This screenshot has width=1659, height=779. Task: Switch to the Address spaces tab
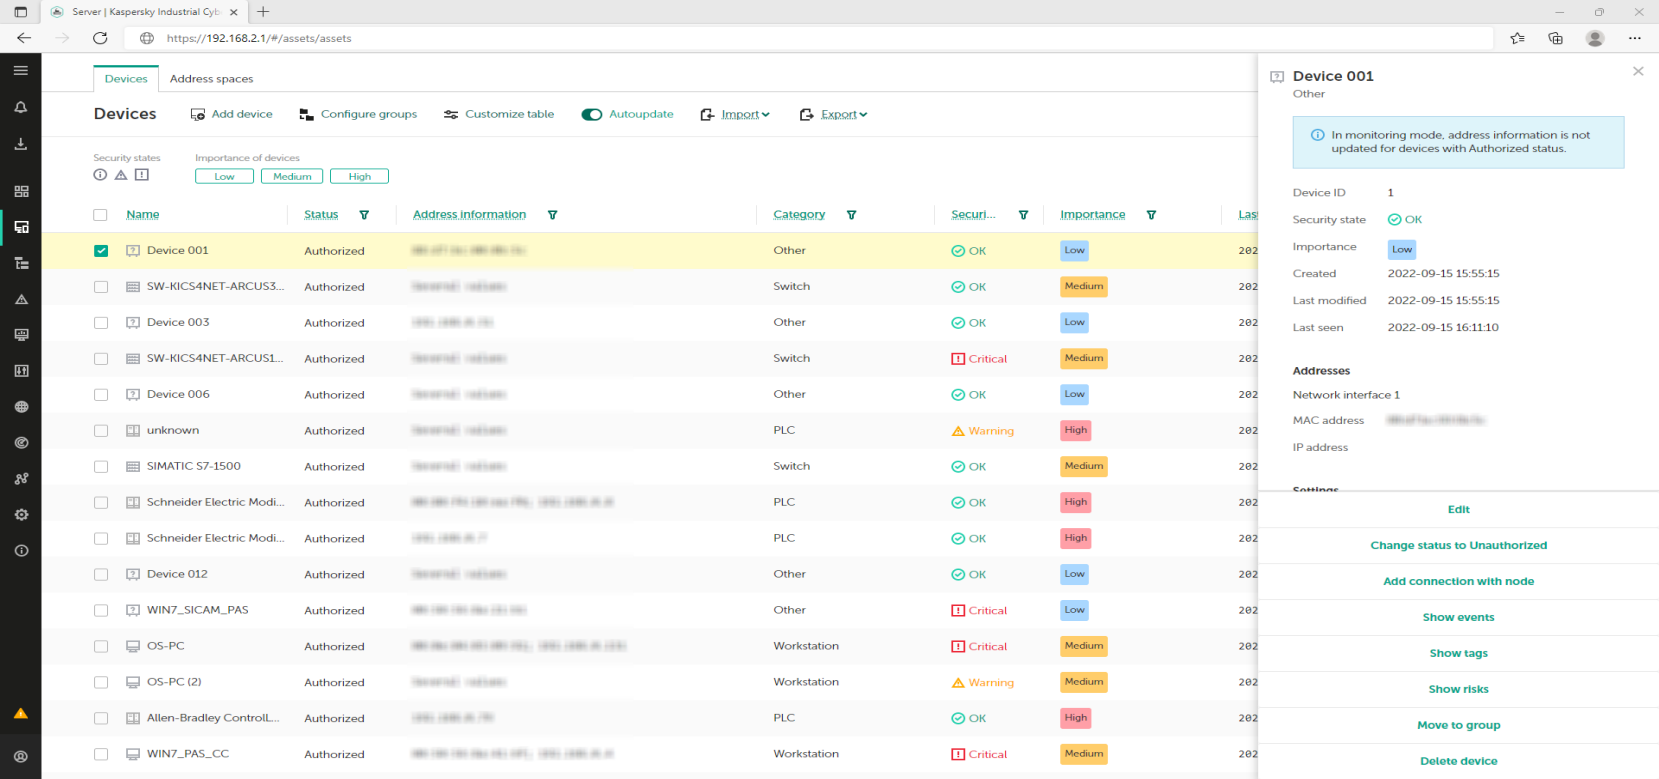[211, 79]
